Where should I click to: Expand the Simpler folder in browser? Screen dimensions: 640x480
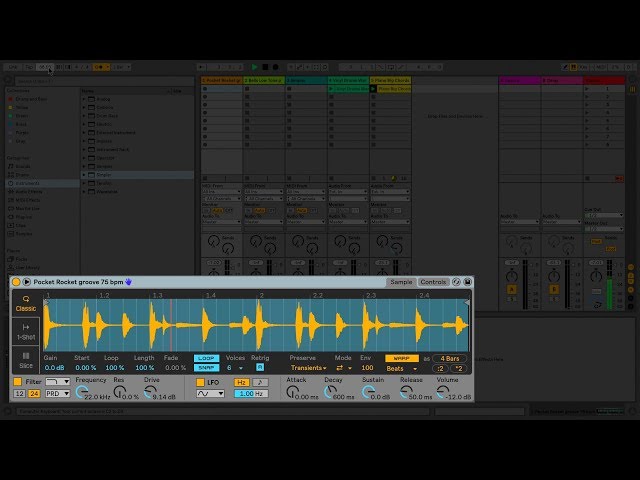[84, 175]
